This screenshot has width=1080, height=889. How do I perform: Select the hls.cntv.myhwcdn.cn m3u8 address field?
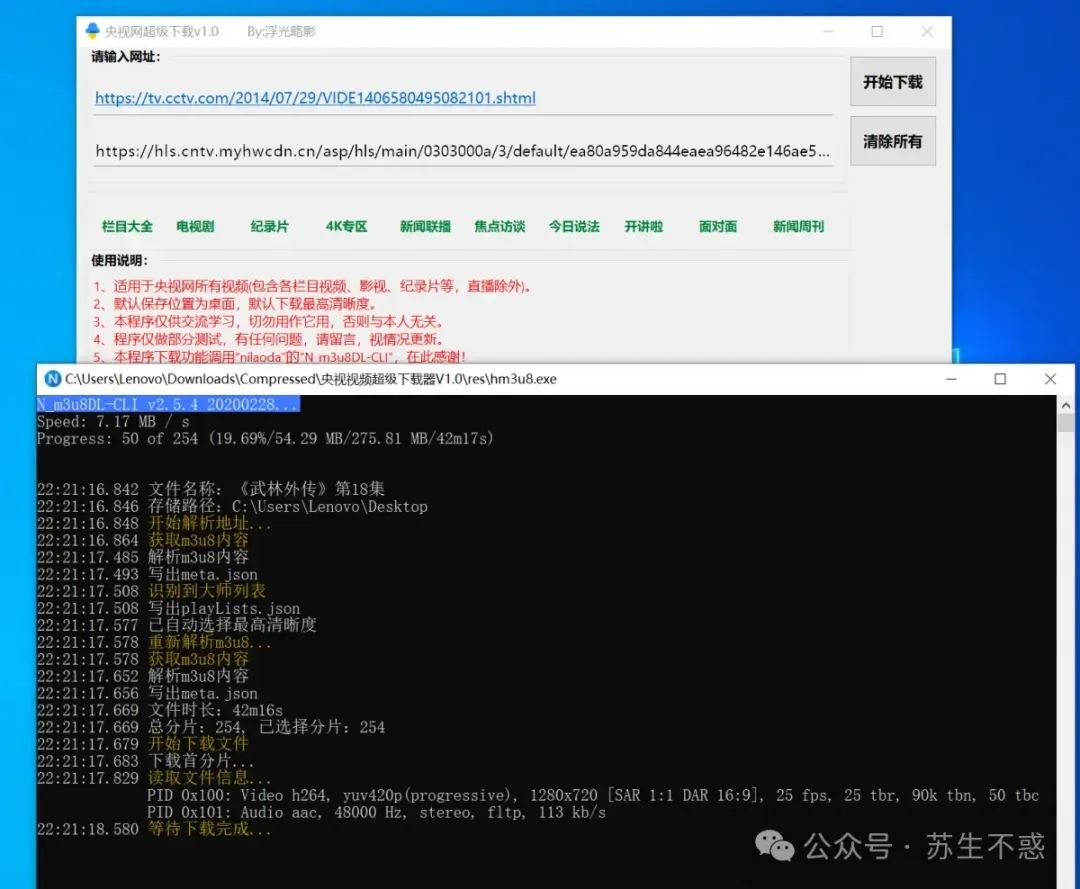[x=462, y=151]
